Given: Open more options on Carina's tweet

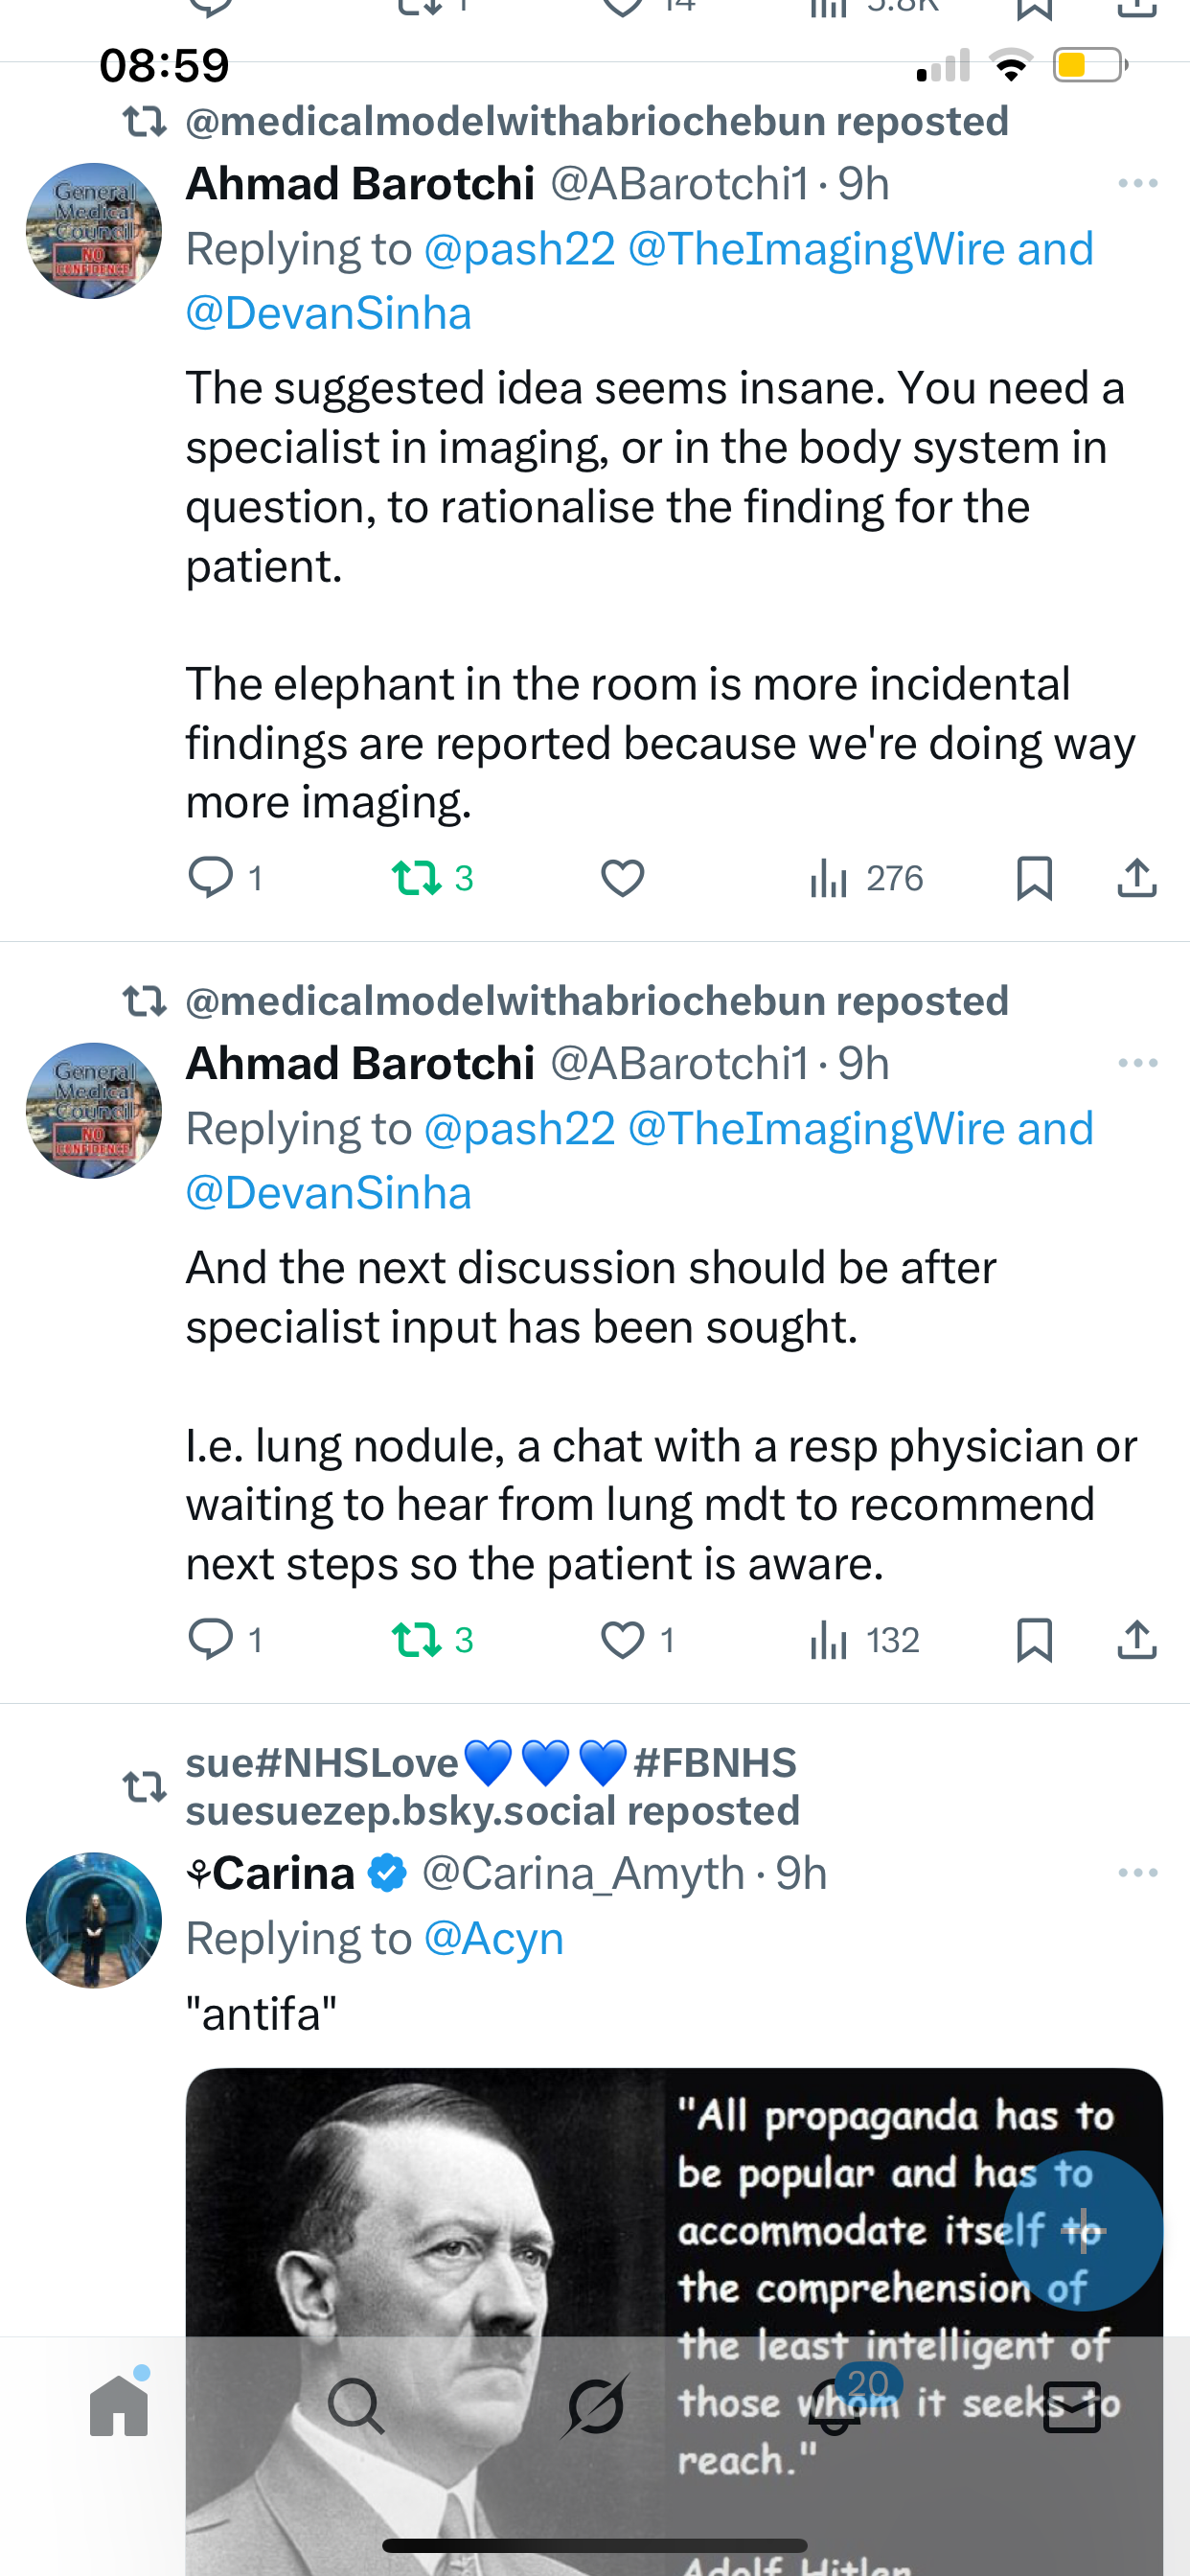Looking at the screenshot, I should click(1138, 1873).
